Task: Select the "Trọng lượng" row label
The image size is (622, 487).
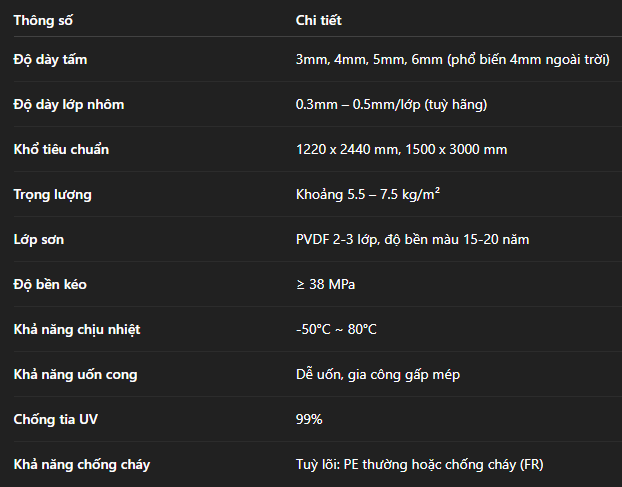Action: click(52, 194)
